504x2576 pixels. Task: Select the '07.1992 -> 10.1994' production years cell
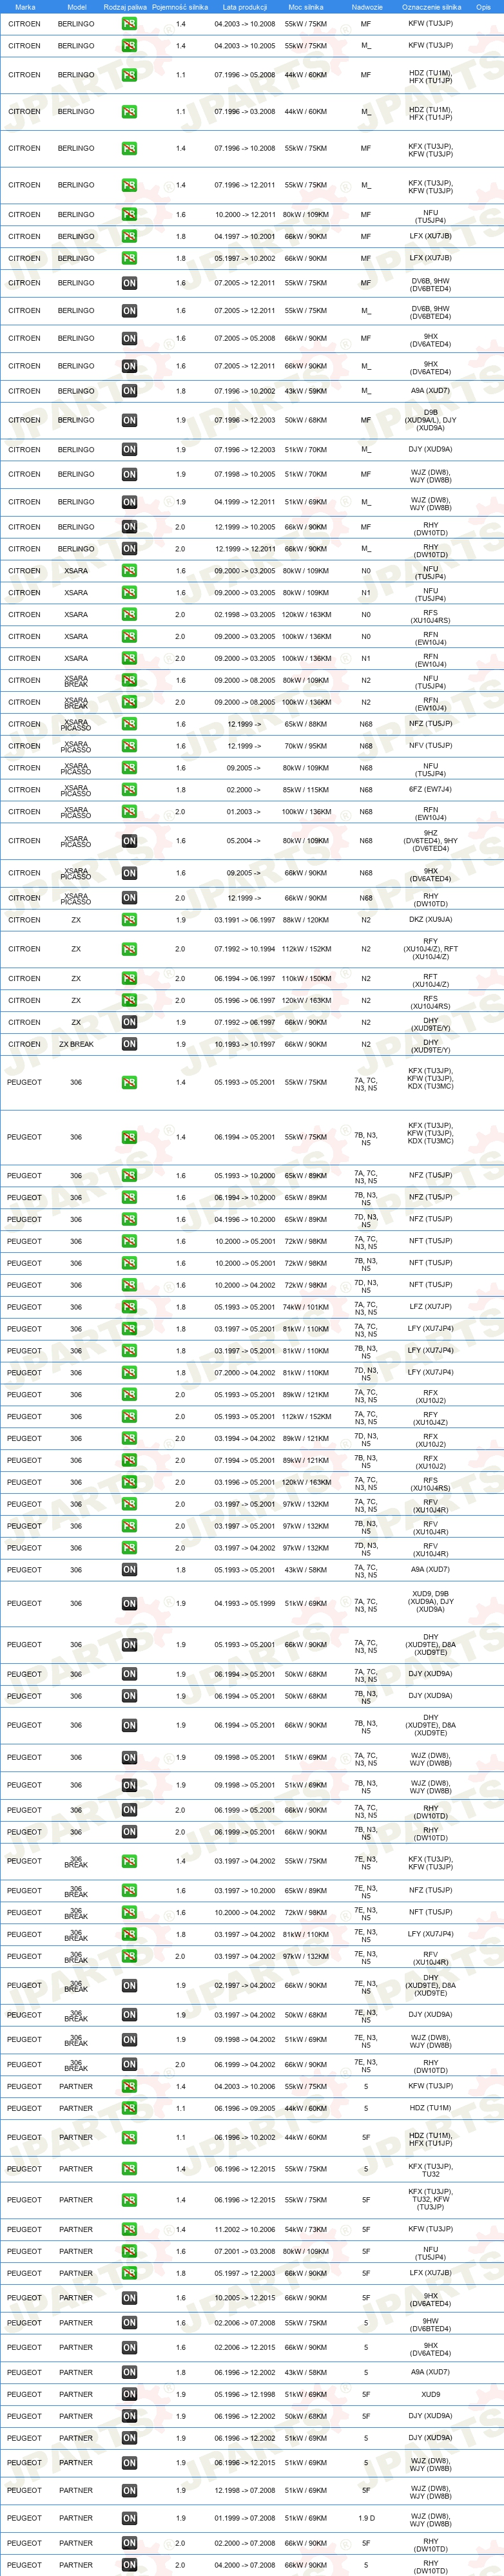coord(244,949)
